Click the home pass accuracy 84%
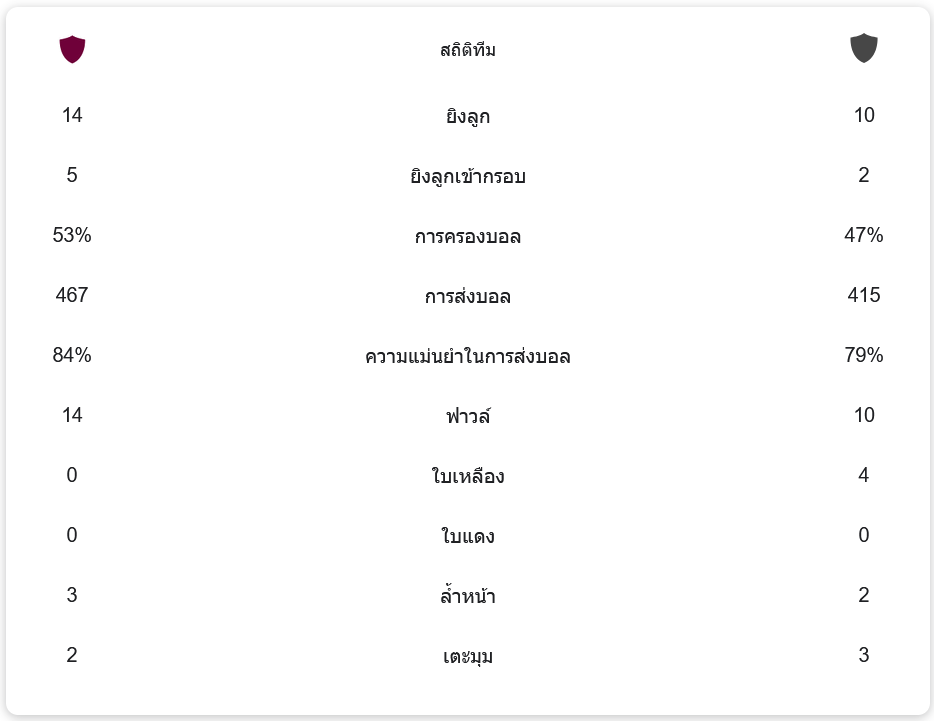 click(72, 355)
